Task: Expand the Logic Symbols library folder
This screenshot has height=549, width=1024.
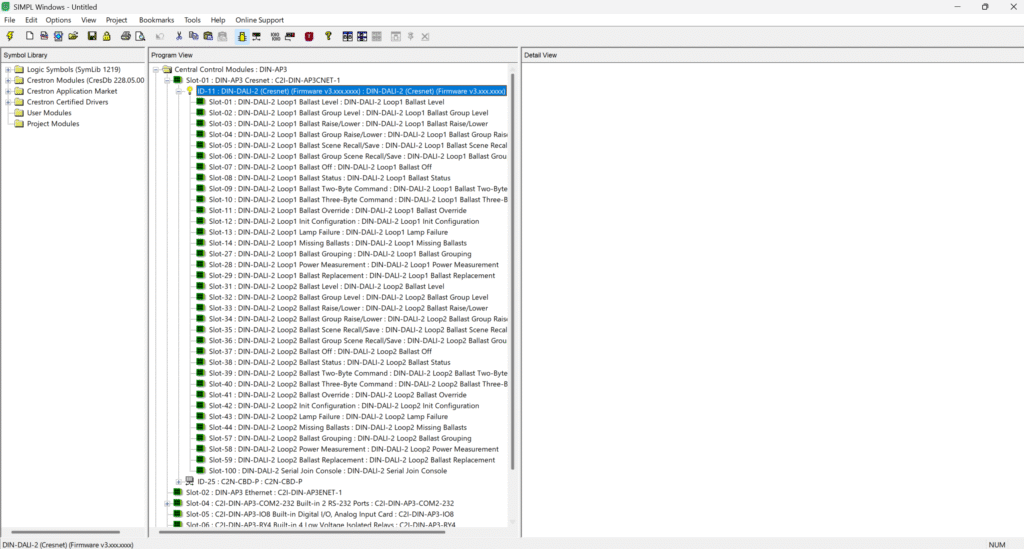Action: [x=8, y=69]
